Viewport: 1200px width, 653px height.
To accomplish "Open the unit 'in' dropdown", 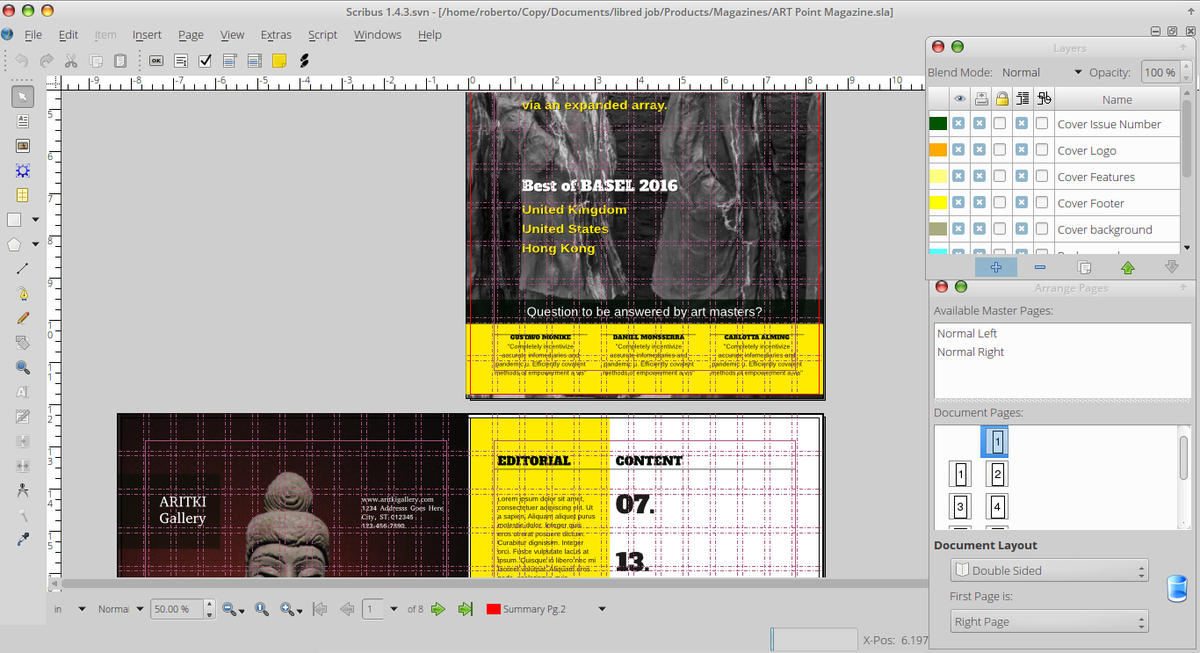I will 69,609.
